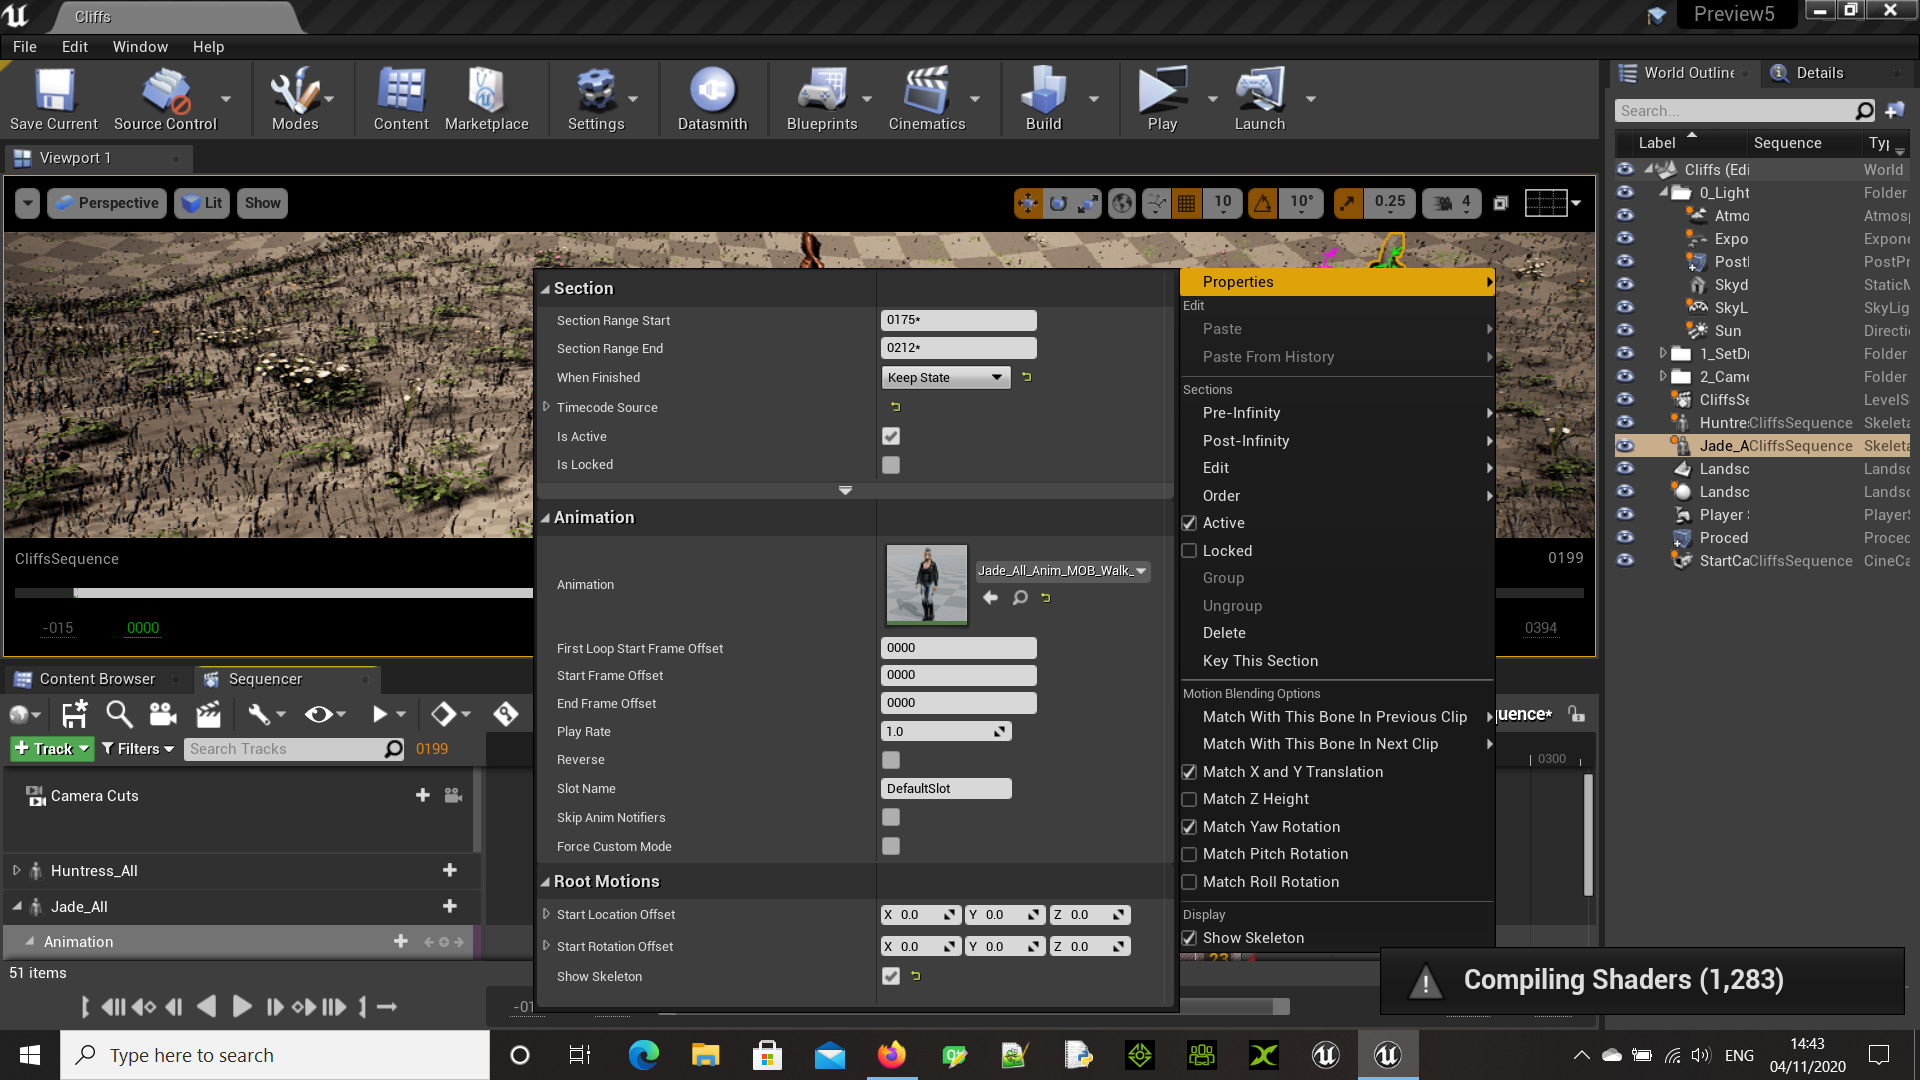Toggle the Is Active checkbox

891,436
